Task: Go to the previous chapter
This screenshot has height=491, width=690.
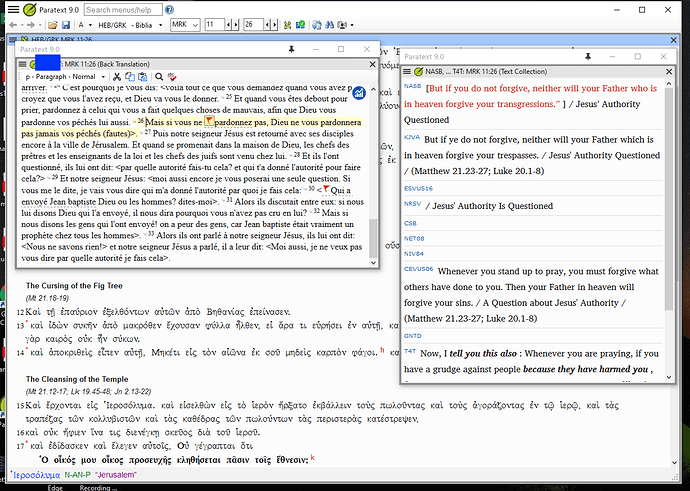Action: (x=228, y=25)
